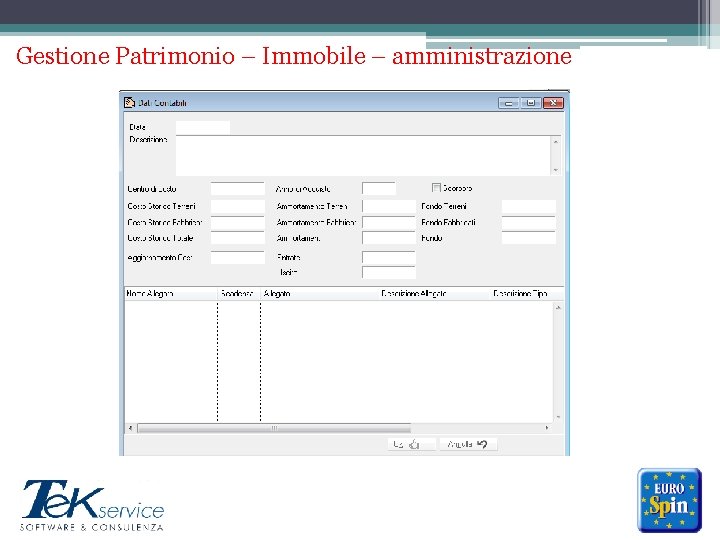Focus the Costo Storico Terreni field
Image resolution: width=720 pixels, height=540 pixels.
[238, 206]
